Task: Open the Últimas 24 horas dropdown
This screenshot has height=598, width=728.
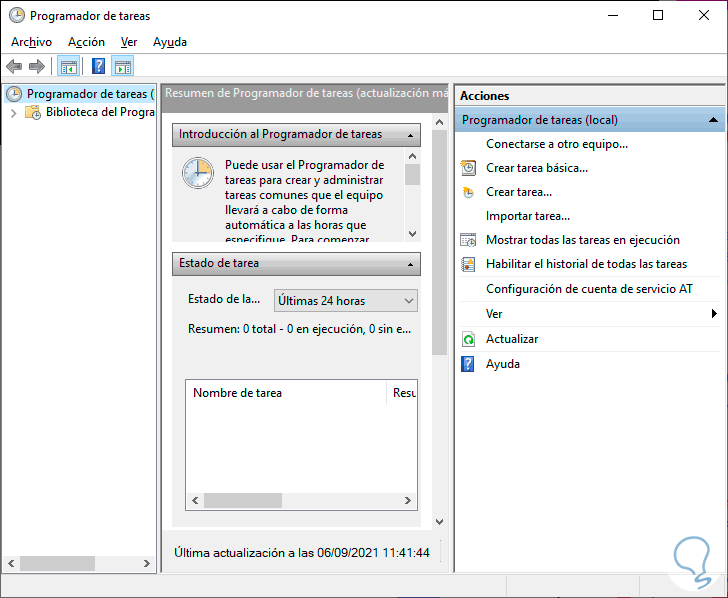Action: point(346,301)
